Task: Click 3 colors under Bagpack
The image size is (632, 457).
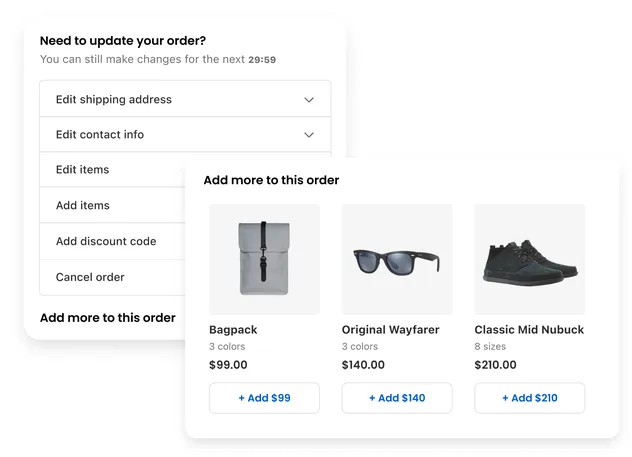Action: 227,347
